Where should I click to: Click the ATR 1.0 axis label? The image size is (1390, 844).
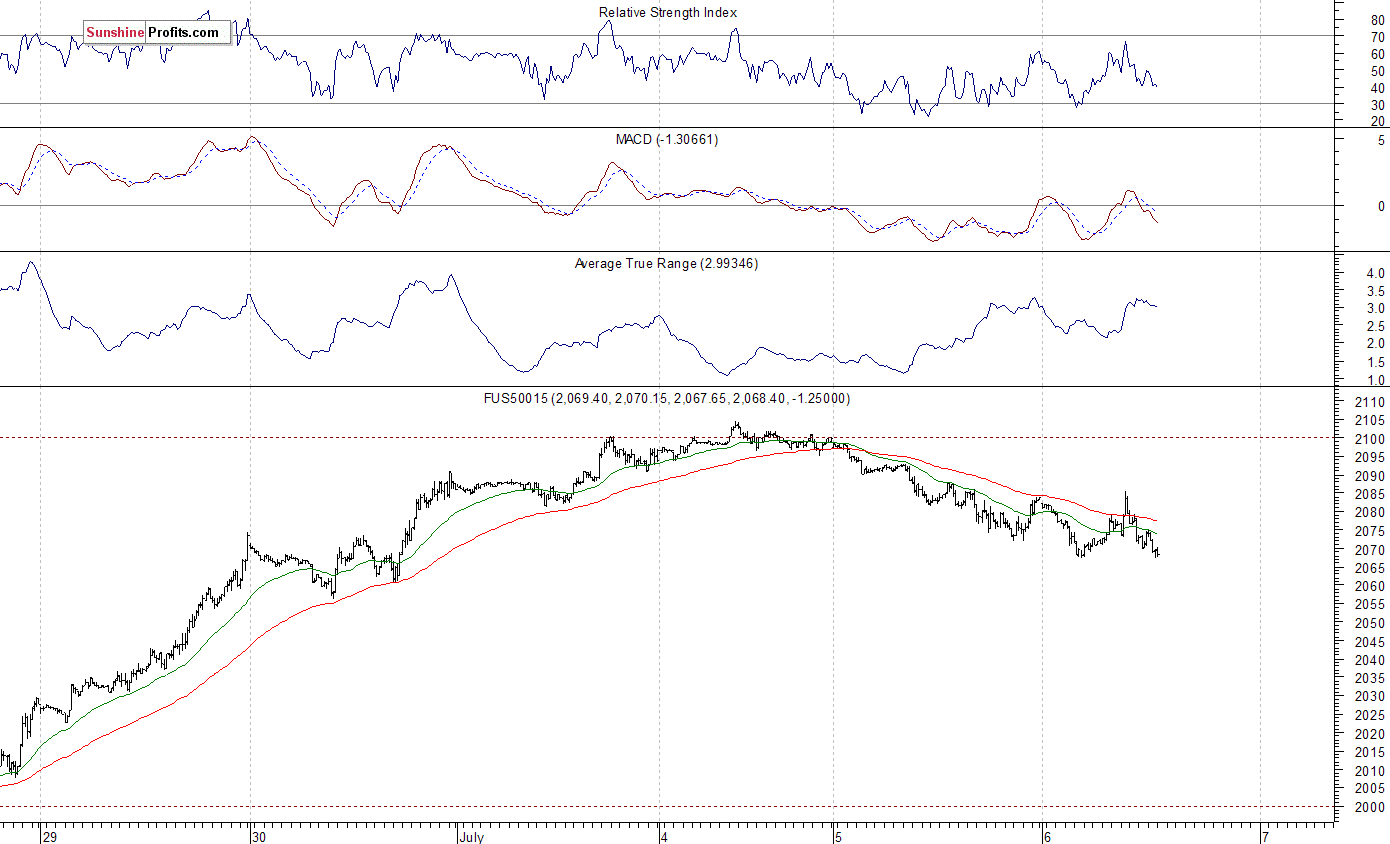click(x=1375, y=380)
